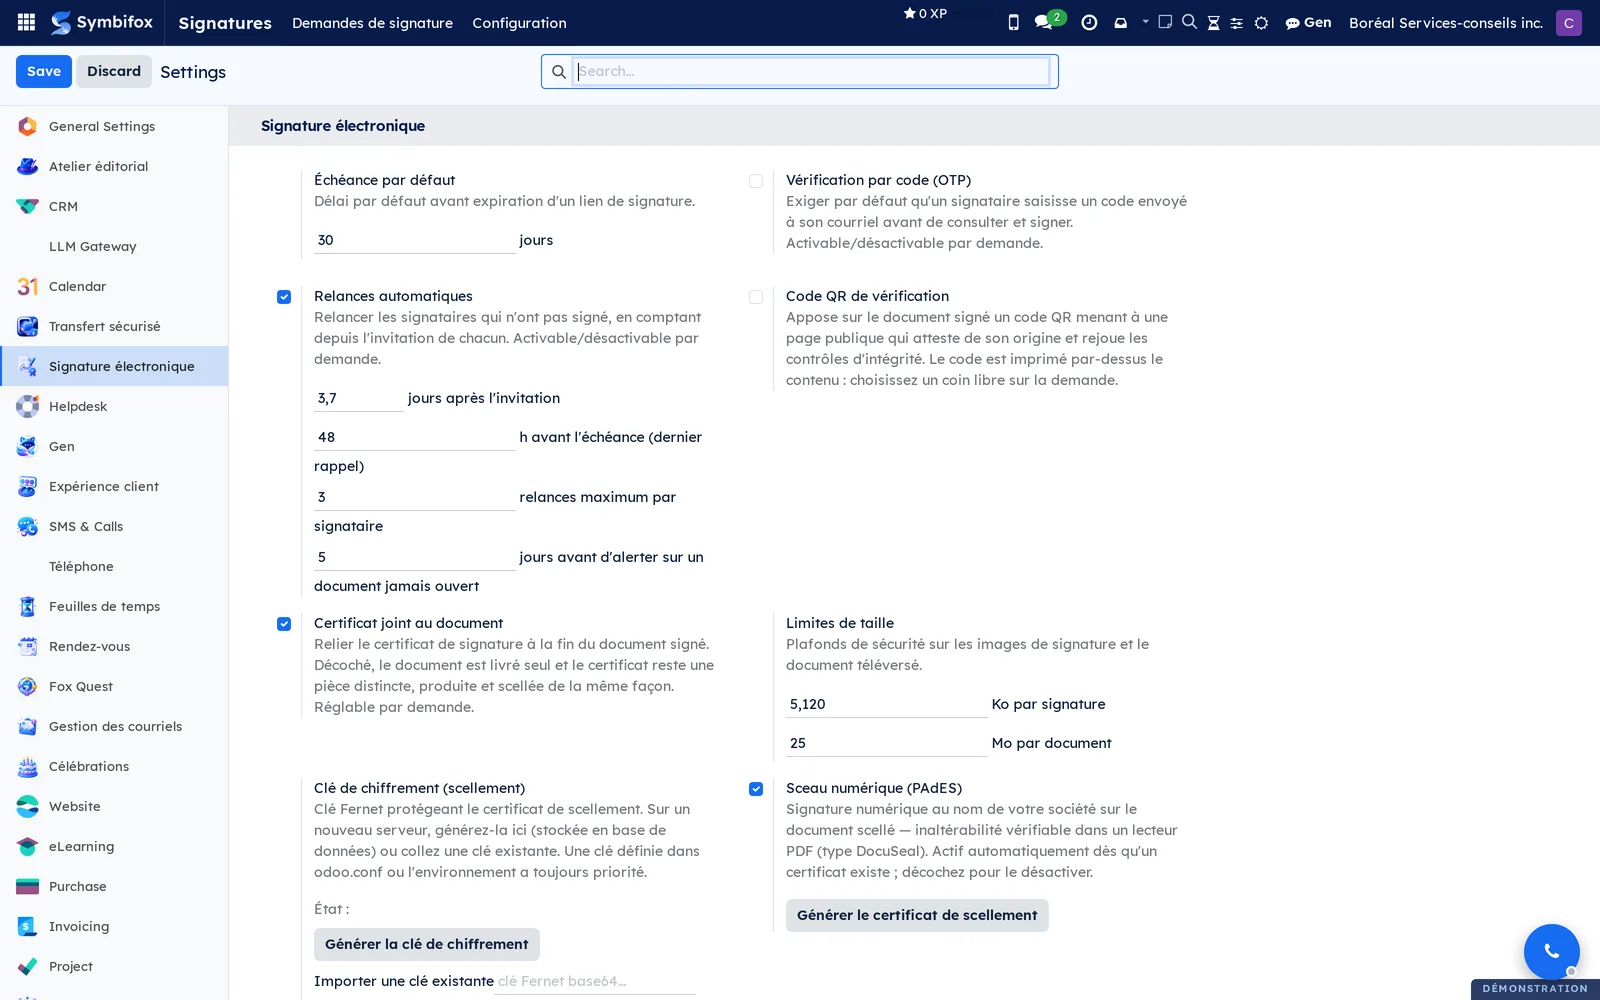Open Demandes de signature menu
This screenshot has width=1600, height=1000.
tap(372, 22)
